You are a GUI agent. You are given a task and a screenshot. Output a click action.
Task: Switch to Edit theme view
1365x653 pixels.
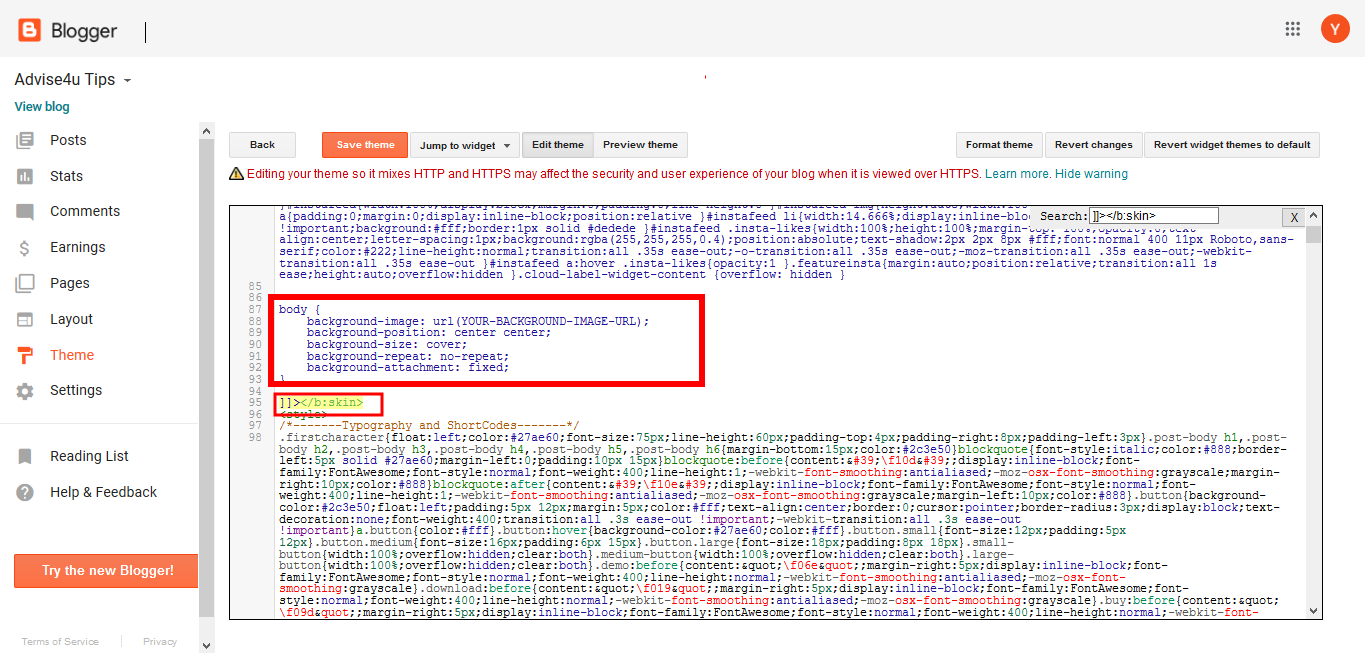[x=557, y=144]
